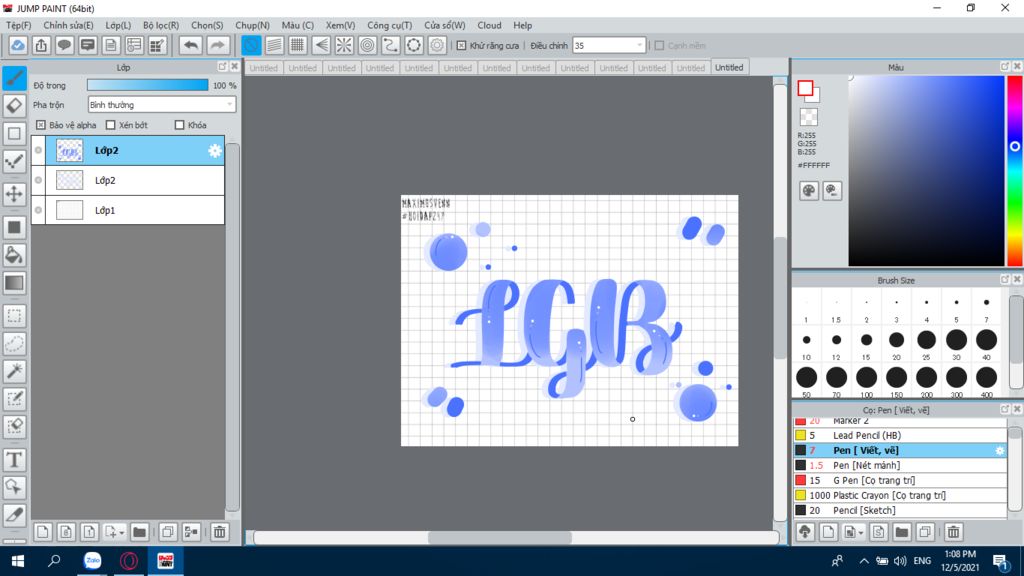
Task: Toggle visibility of selected top Lớp2 layer
Action: coord(39,151)
